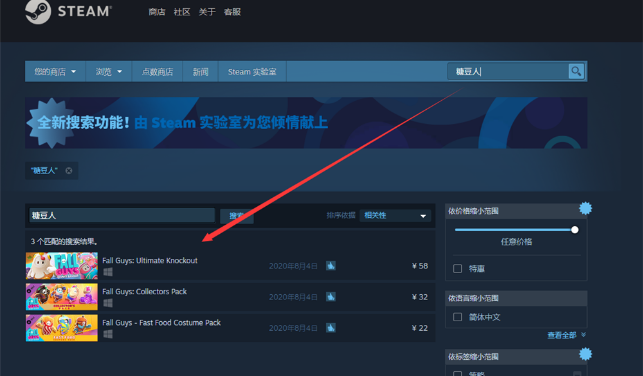Image resolution: width=643 pixels, height=376 pixels.
Task: Click the Steam logo
Action: tap(68, 11)
